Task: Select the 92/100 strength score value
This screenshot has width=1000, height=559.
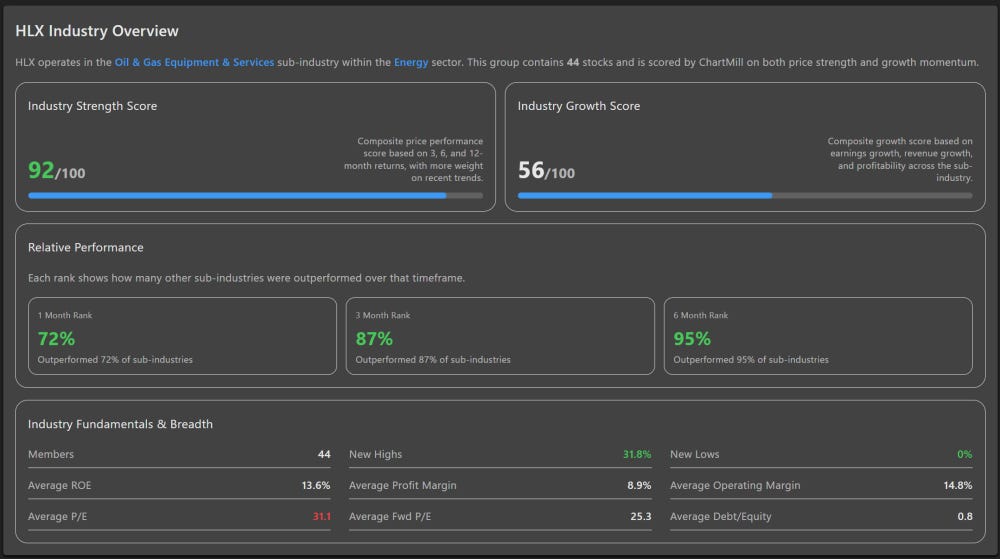Action: pos(56,171)
